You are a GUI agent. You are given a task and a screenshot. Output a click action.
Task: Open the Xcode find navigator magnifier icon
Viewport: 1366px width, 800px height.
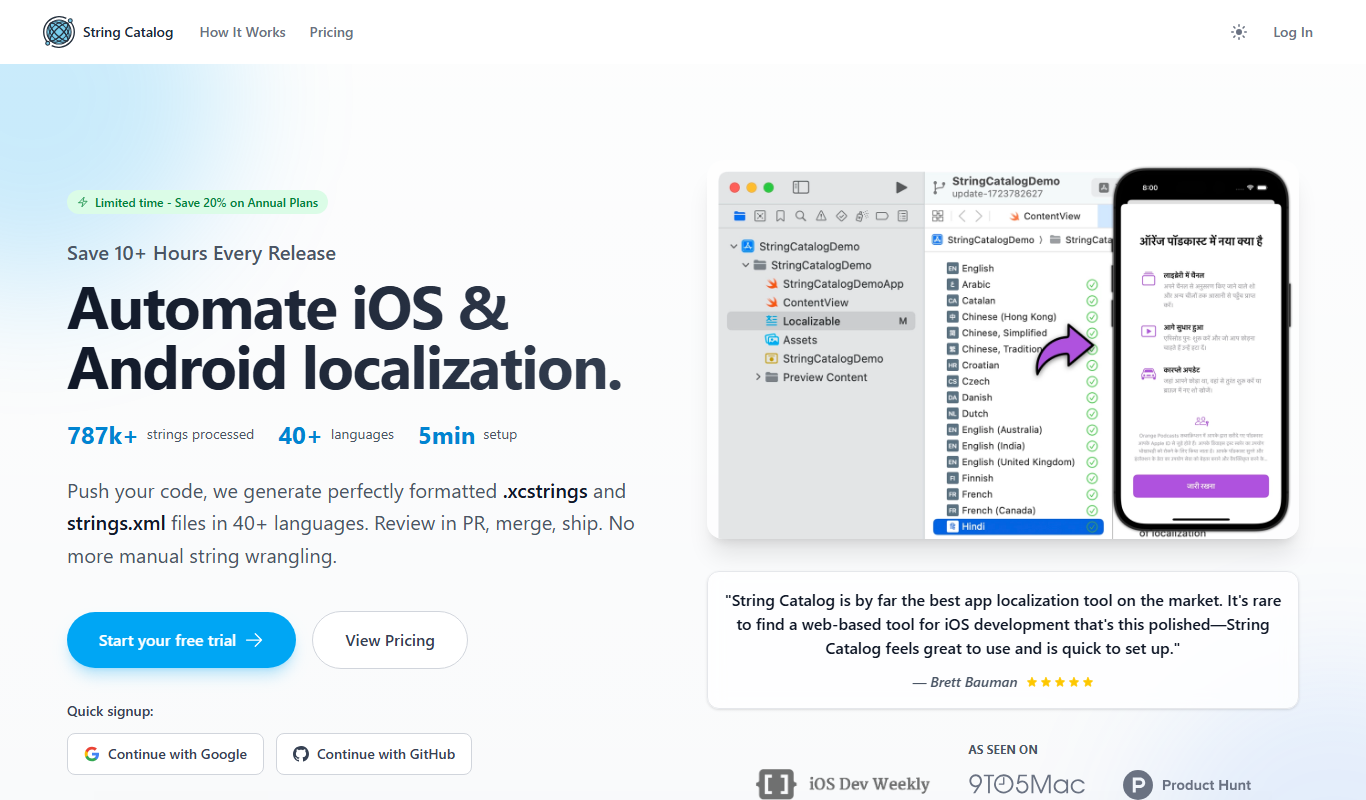tap(801, 216)
